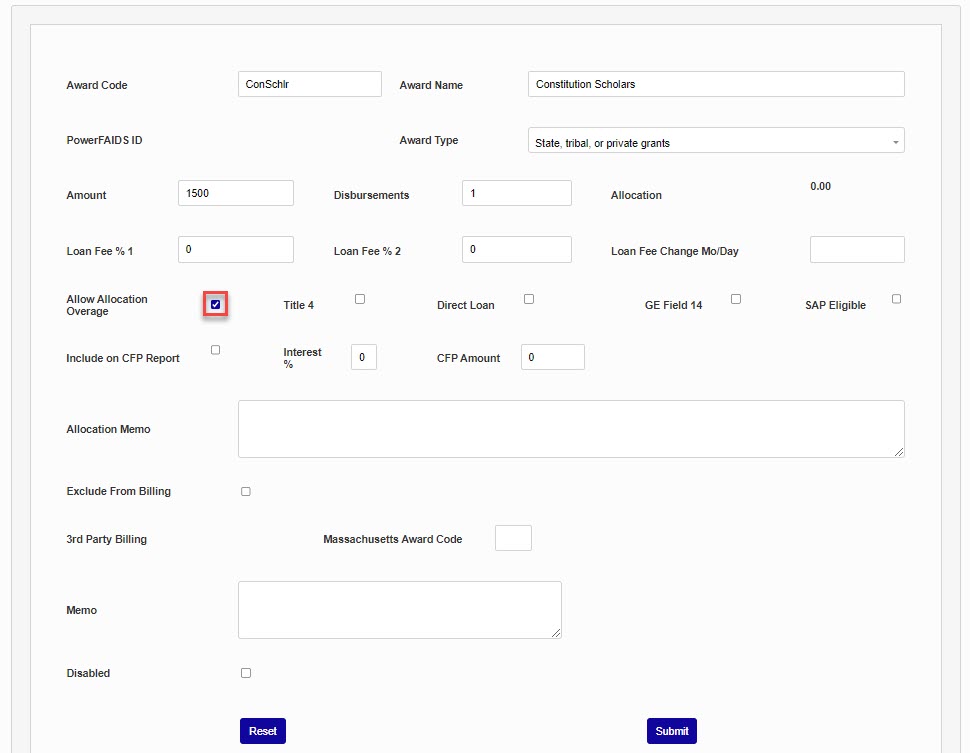Focus the Award Name text box
970x753 pixels.
[715, 84]
